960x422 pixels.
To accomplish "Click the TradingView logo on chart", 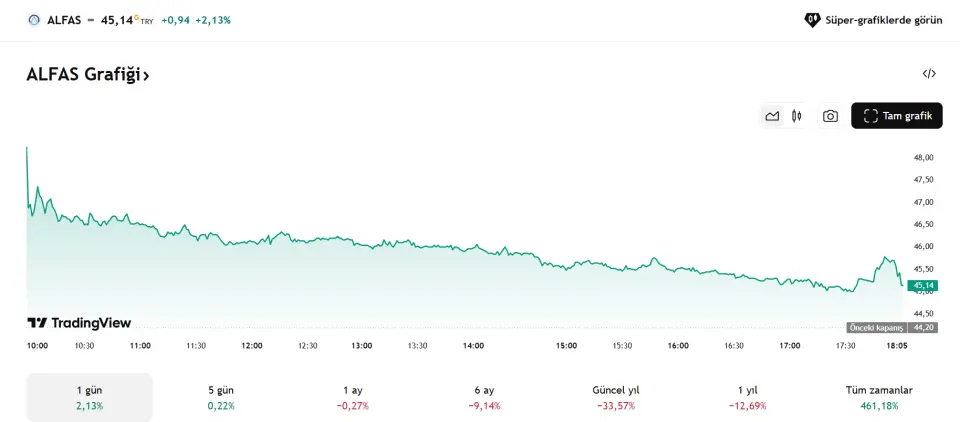I will [x=79, y=323].
